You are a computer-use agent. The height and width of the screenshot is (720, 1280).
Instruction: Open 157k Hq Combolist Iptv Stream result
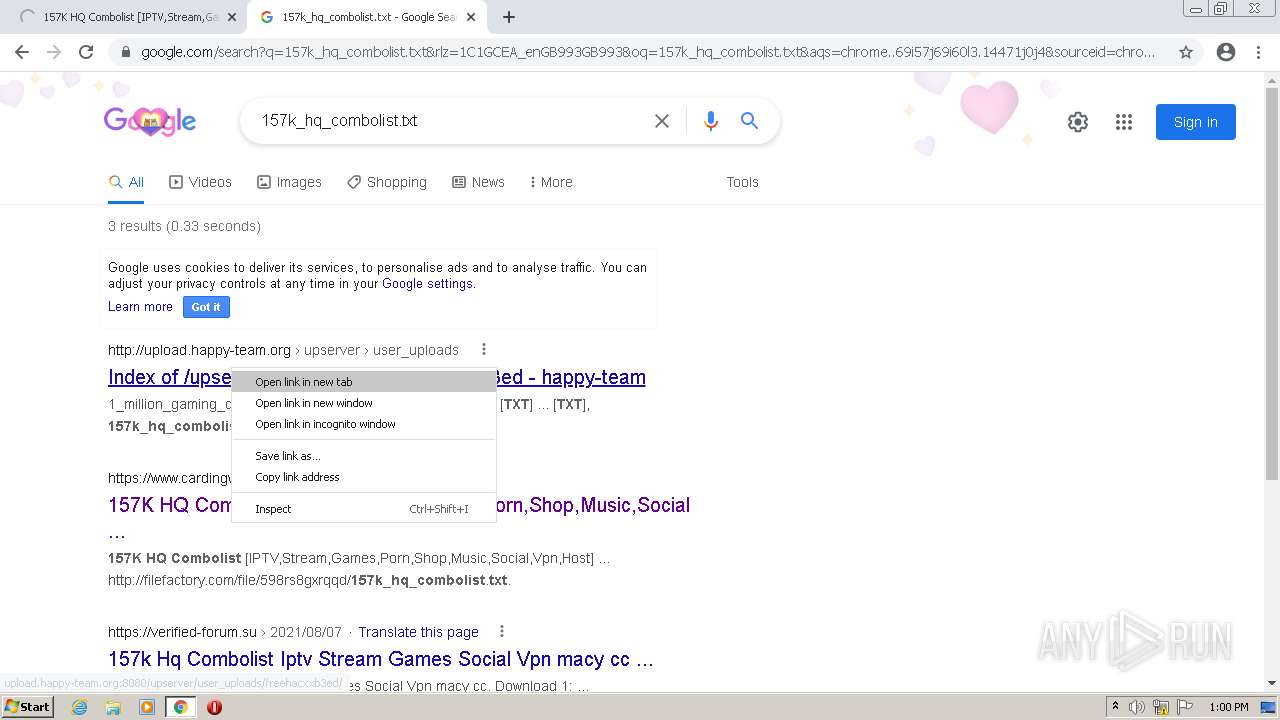[381, 659]
